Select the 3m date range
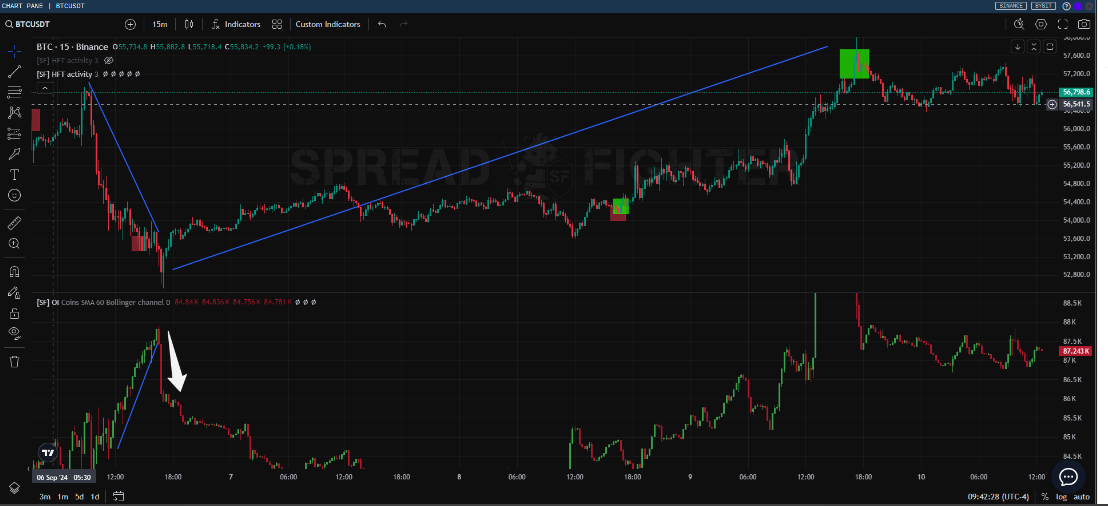This screenshot has width=1108, height=506. pos(45,497)
